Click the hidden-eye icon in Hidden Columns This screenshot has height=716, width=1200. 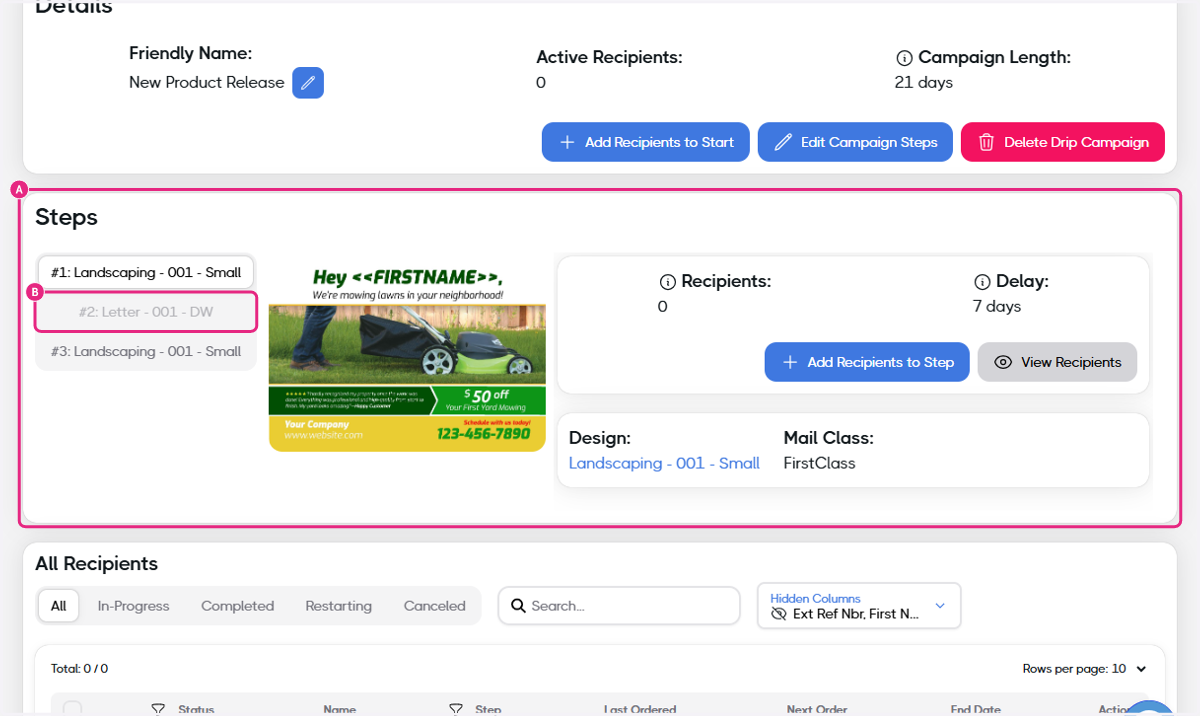point(779,614)
